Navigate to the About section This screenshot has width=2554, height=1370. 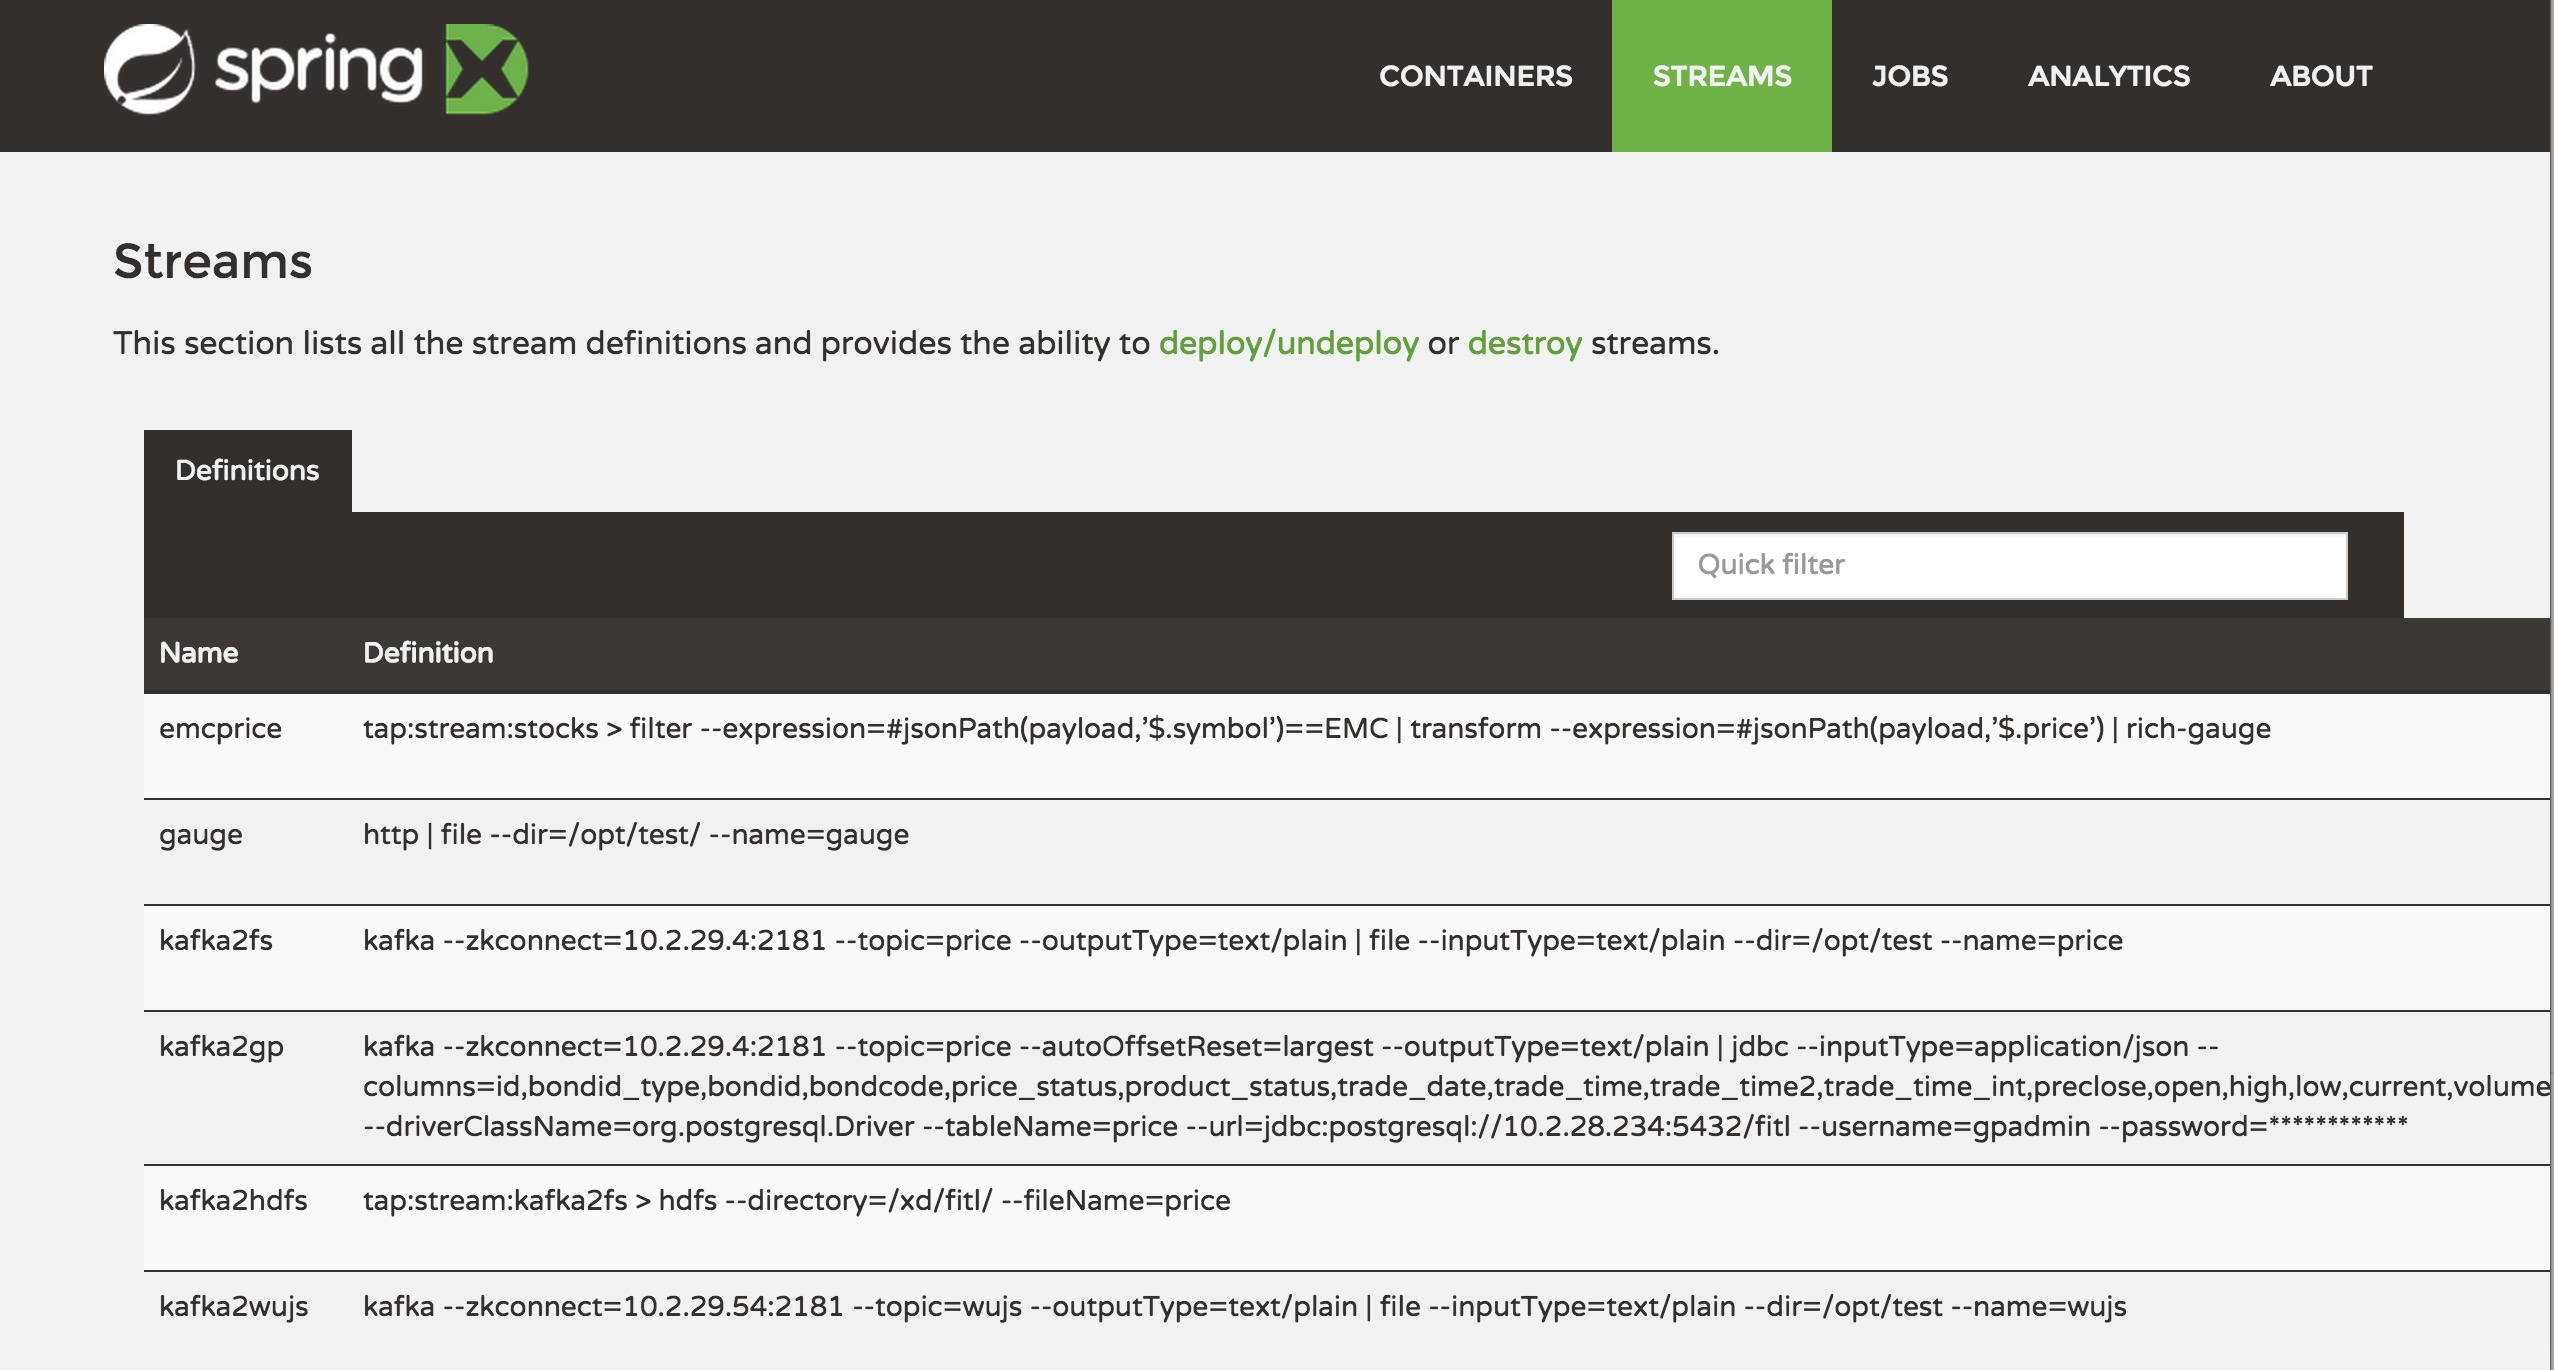[2321, 74]
